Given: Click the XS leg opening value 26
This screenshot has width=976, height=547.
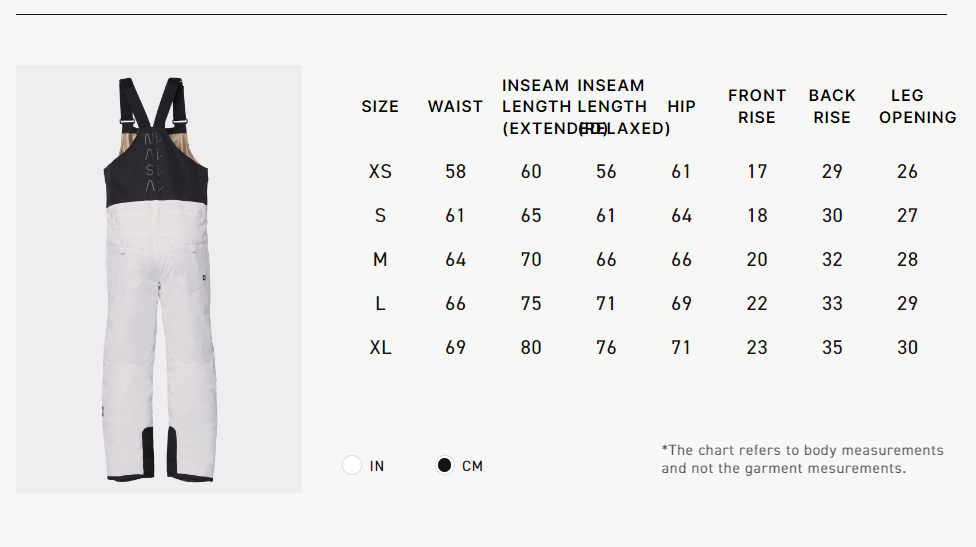Looking at the screenshot, I should [x=908, y=171].
